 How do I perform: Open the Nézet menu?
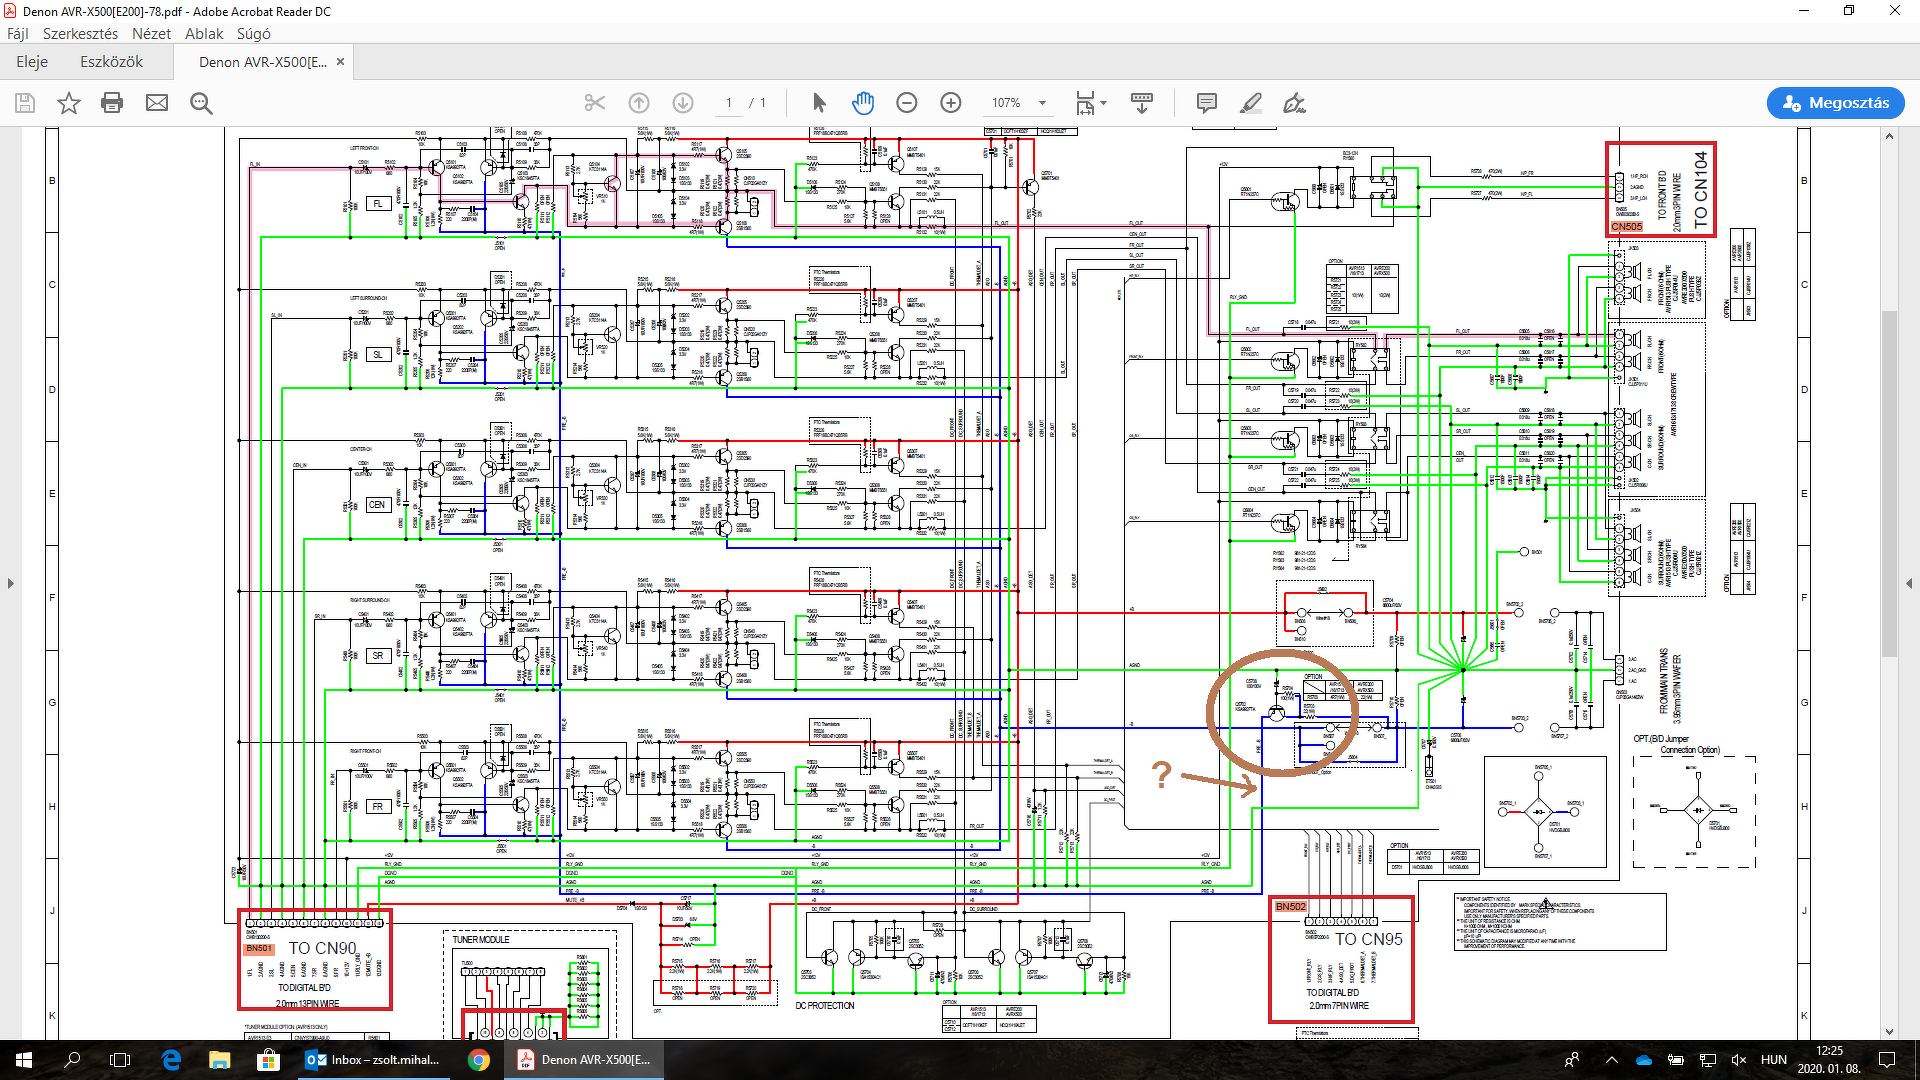click(x=151, y=33)
